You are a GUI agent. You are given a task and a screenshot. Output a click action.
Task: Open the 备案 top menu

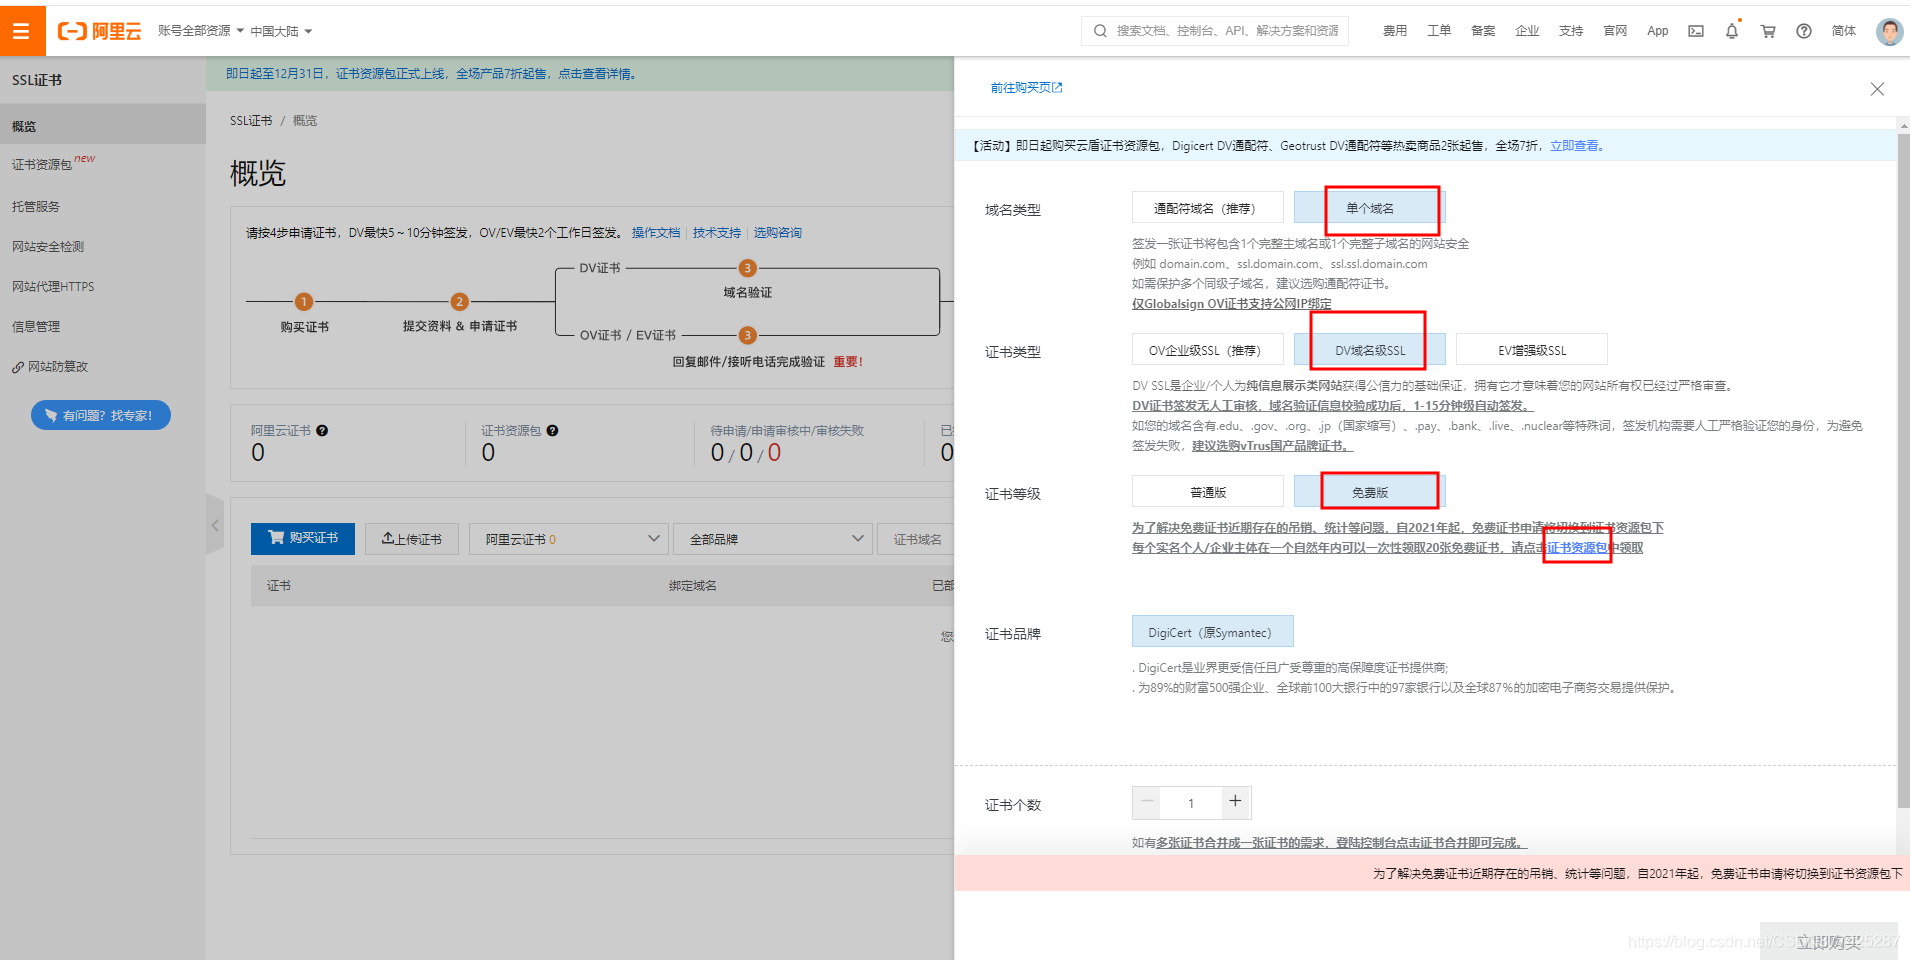click(x=1483, y=31)
